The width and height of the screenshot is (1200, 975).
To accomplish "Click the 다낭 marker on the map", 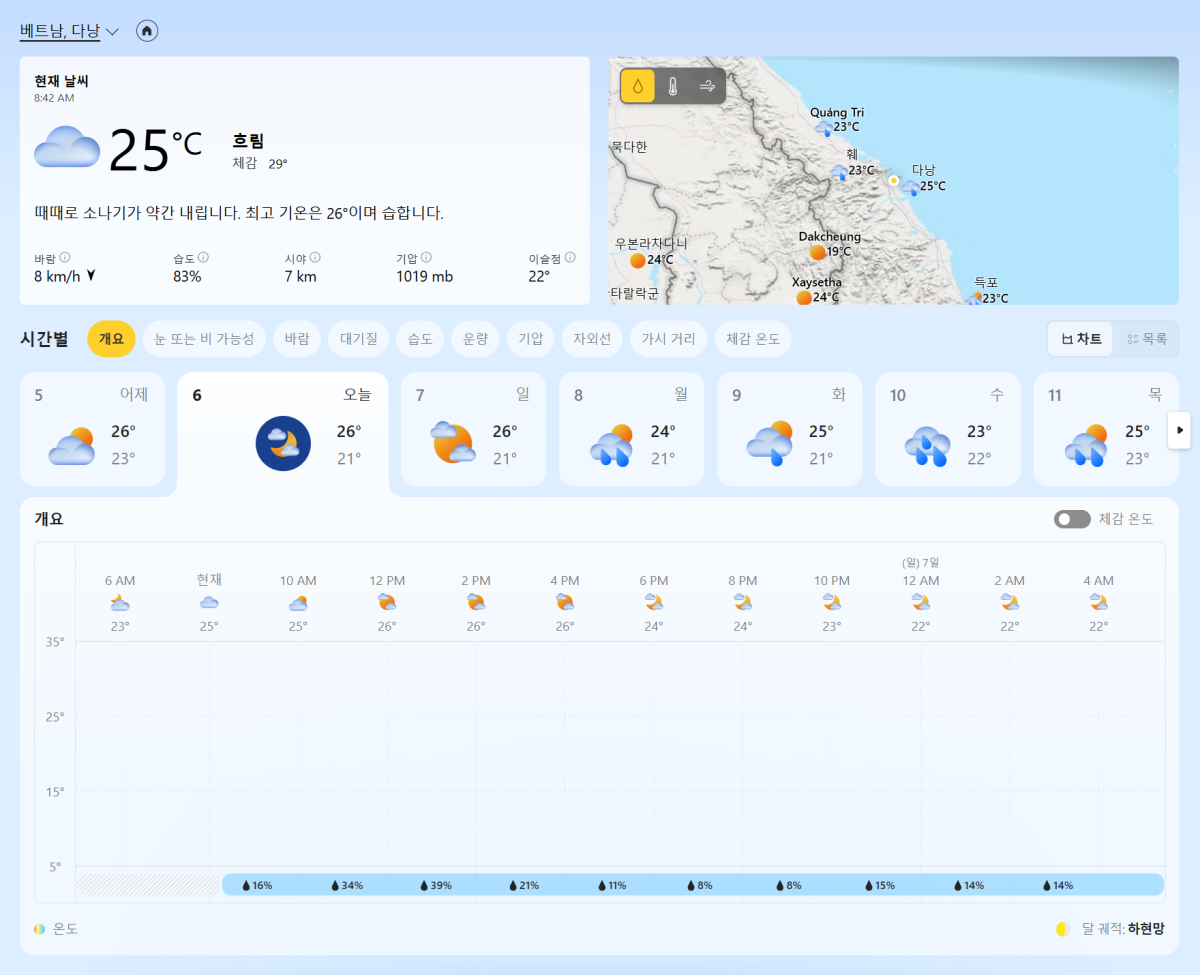I will 909,186.
